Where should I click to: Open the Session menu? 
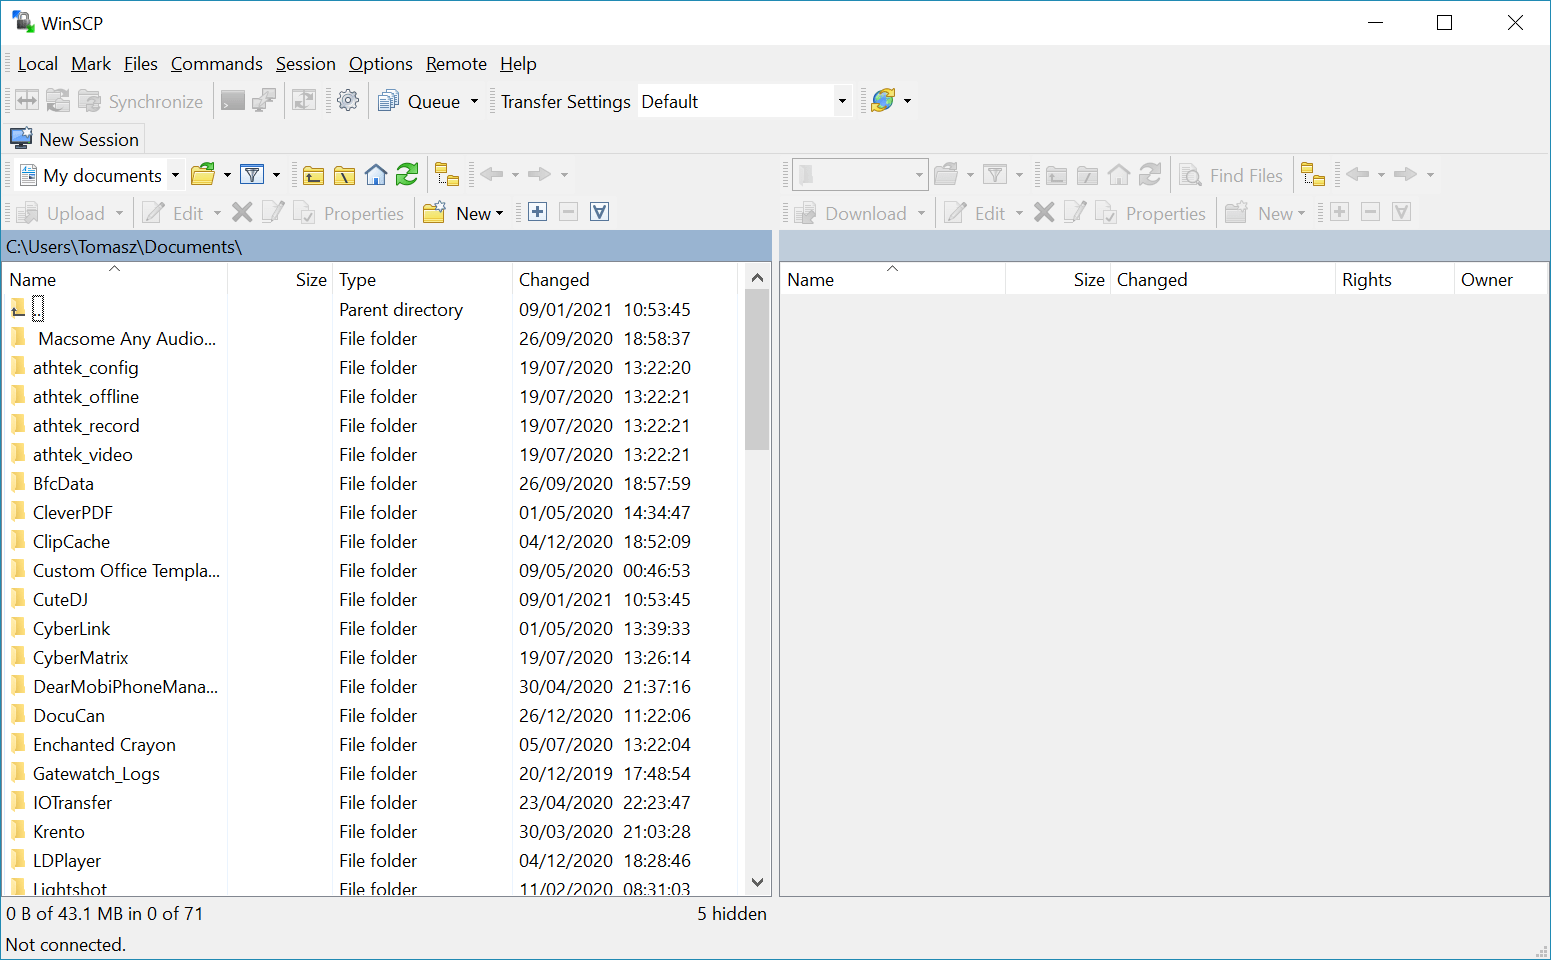pyautogui.click(x=306, y=64)
